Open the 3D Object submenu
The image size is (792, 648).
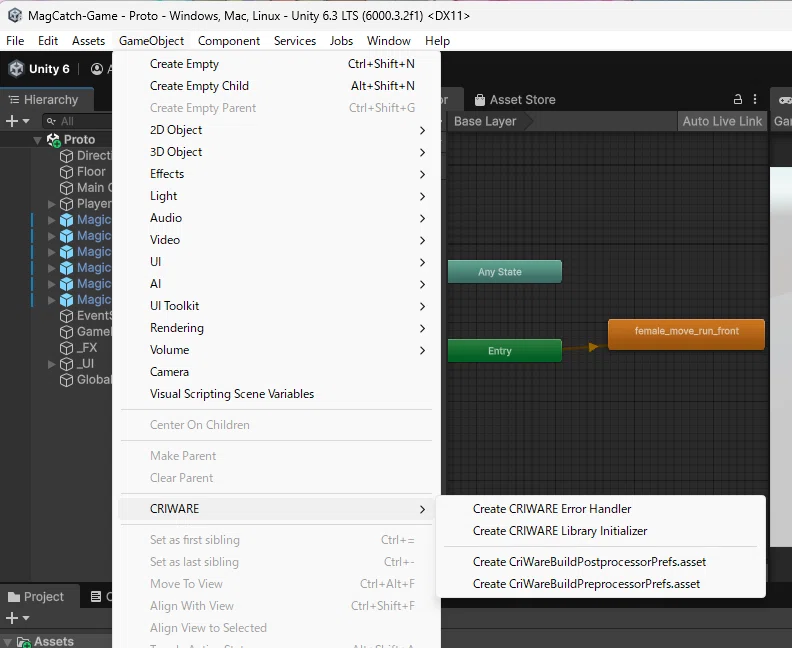coord(276,152)
